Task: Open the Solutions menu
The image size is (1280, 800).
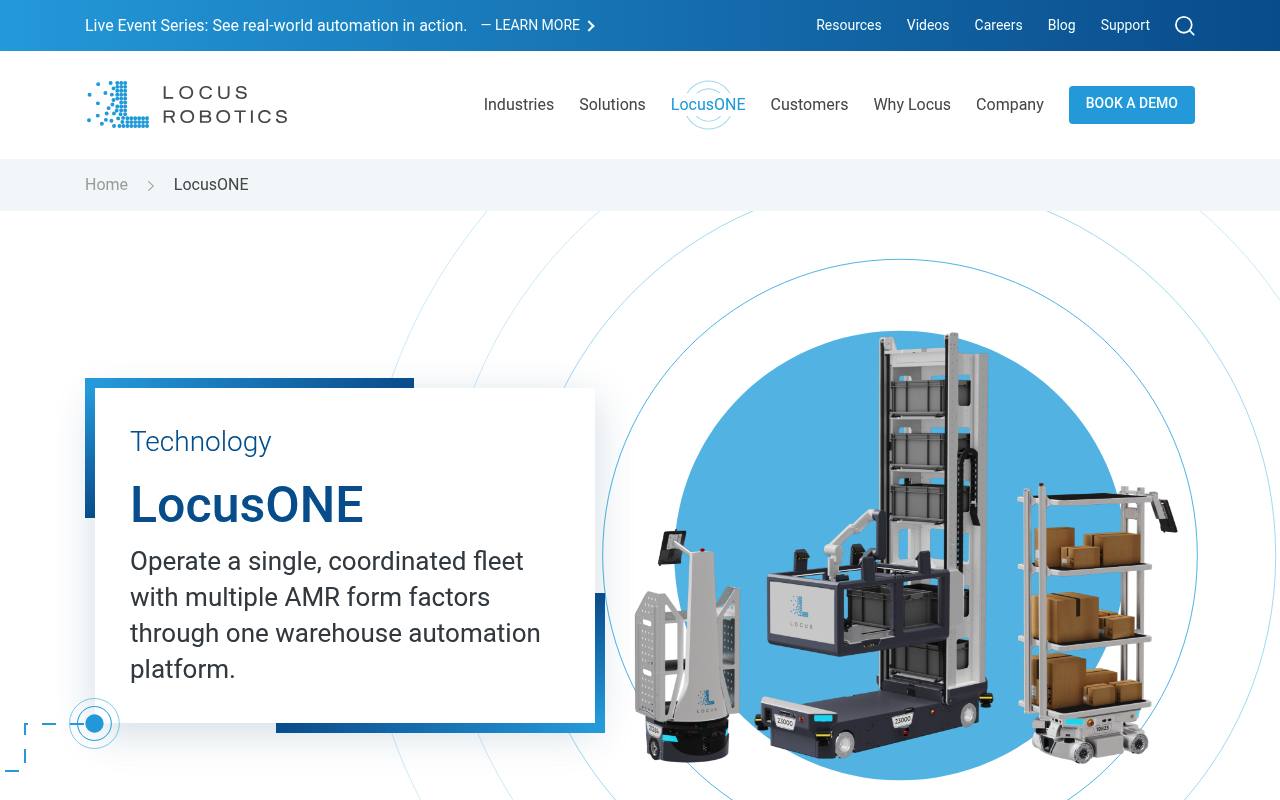Action: 612,104
